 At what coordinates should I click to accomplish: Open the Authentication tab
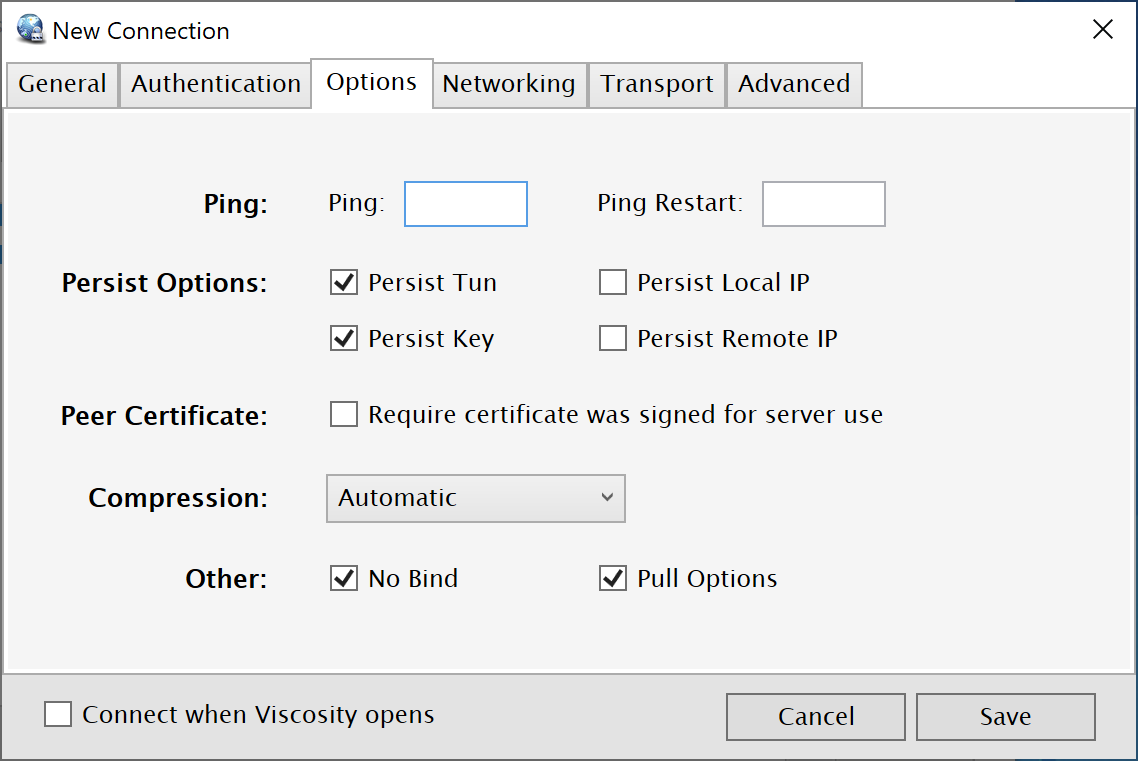(216, 84)
